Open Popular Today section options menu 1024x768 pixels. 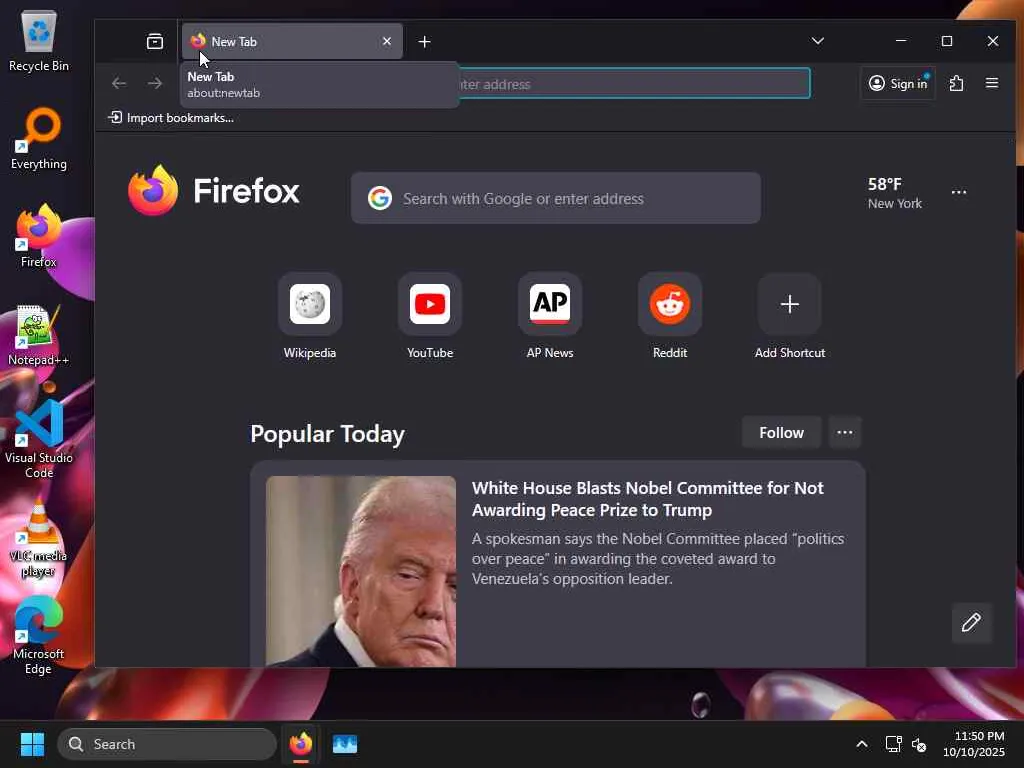tap(844, 432)
